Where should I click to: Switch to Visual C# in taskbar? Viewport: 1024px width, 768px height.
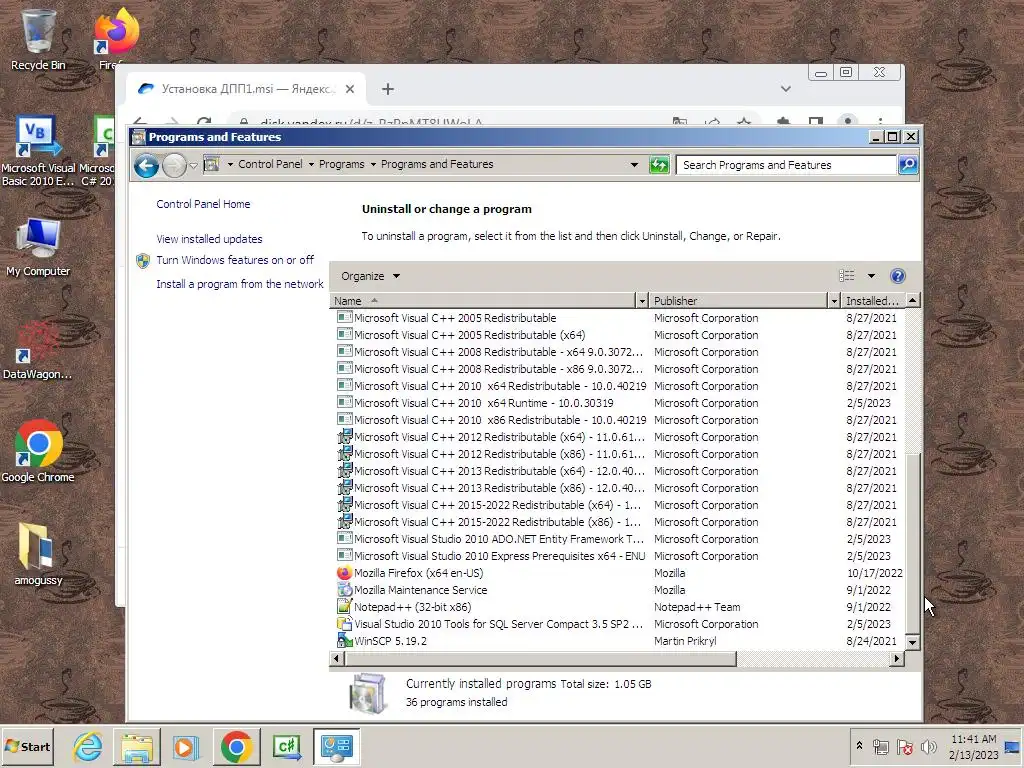286,746
